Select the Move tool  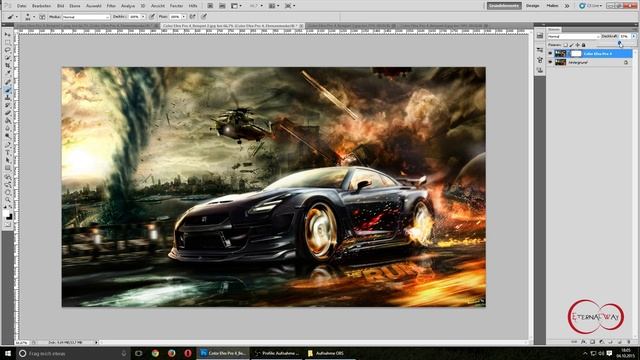[x=8, y=34]
